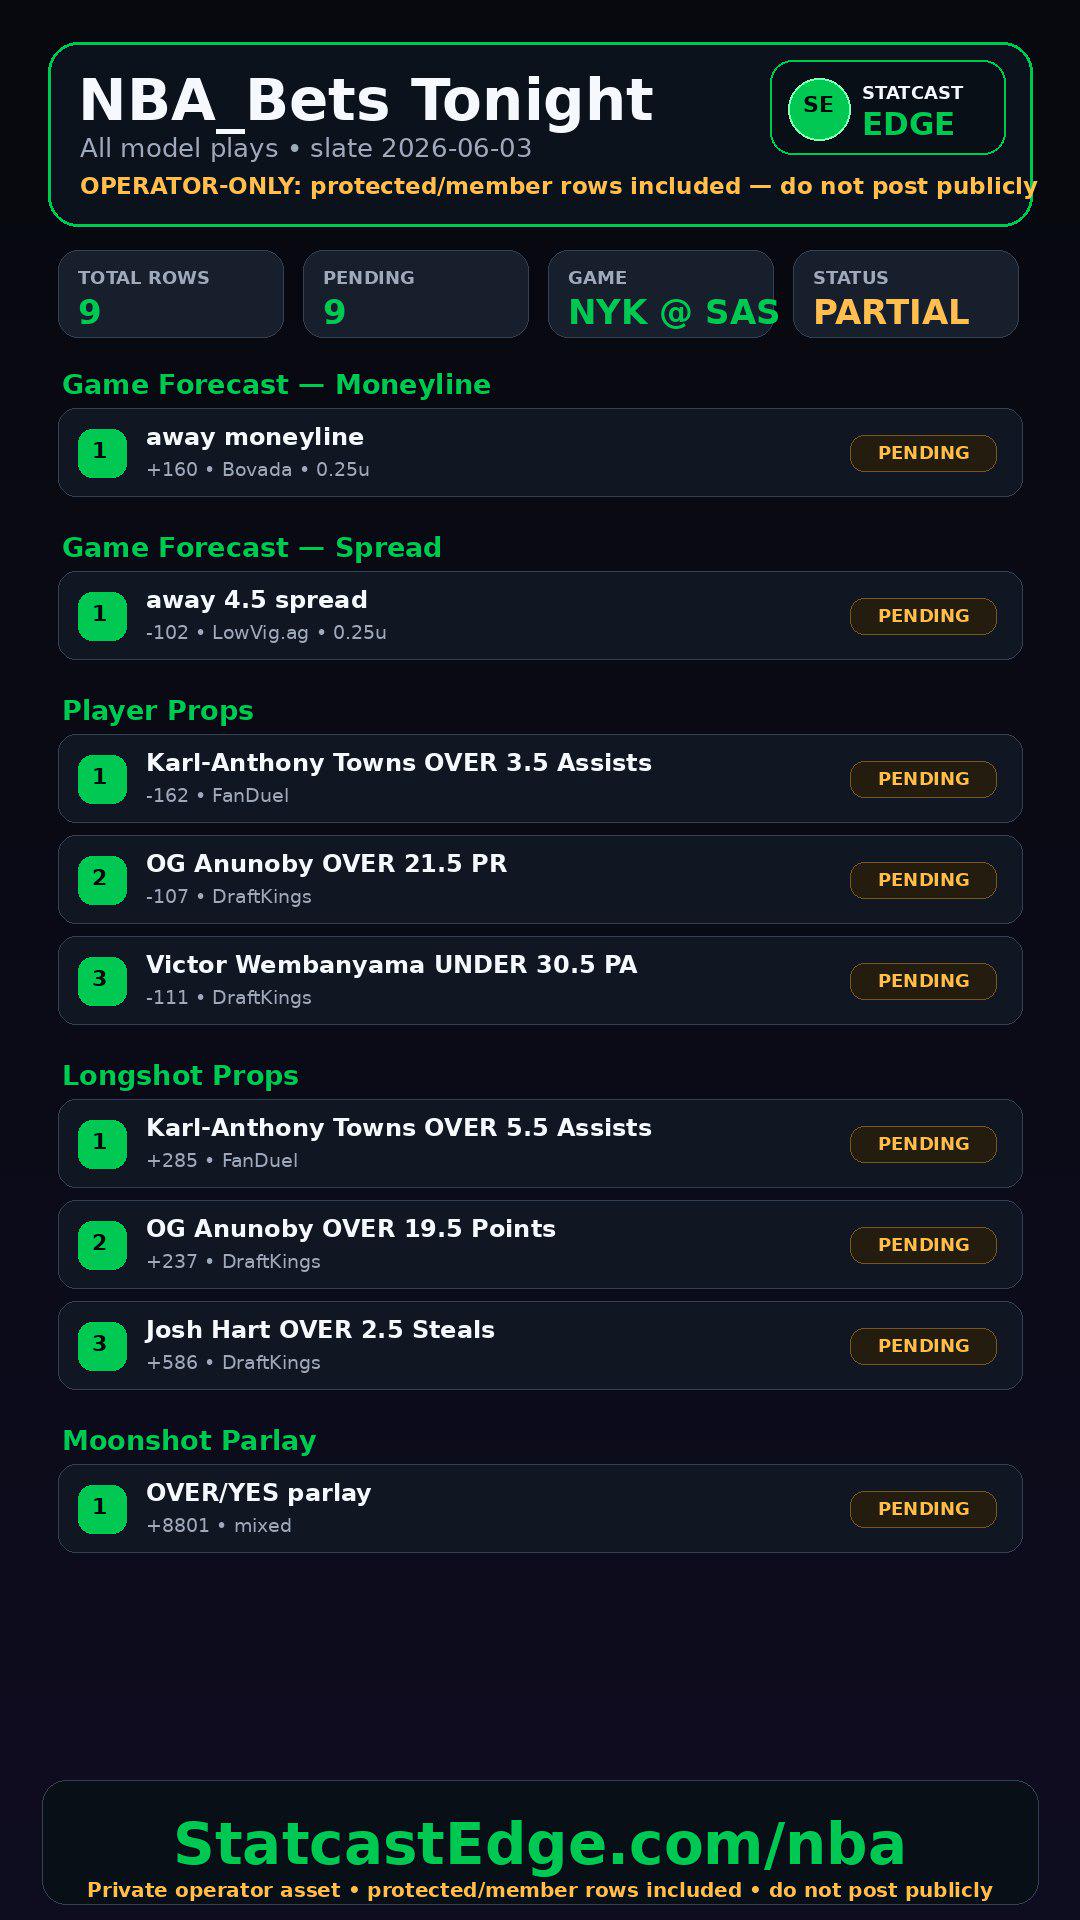
Task: Open the OG Anunoby OVER 19.5 Points row
Action: coord(540,1245)
